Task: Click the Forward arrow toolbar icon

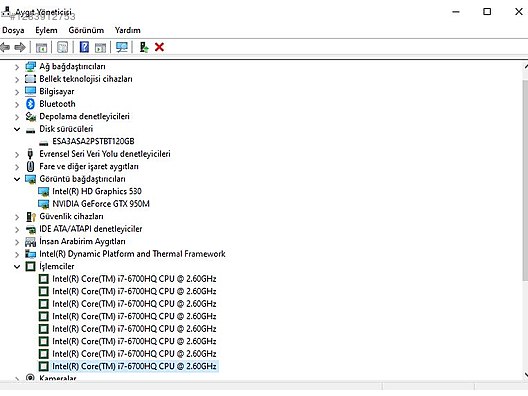Action: pos(20,47)
